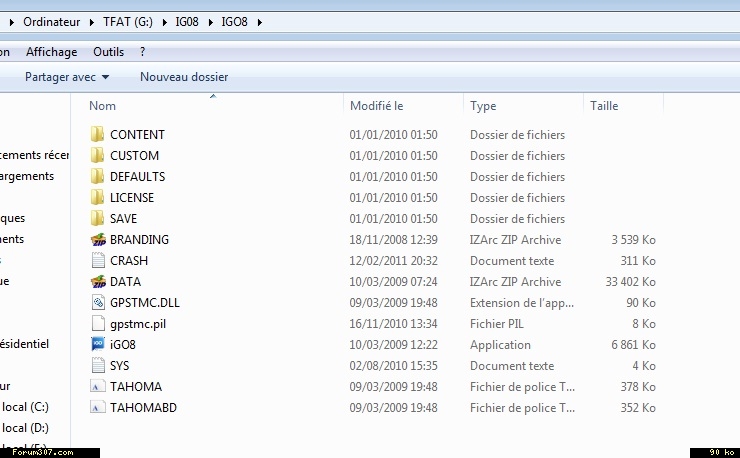Go to Ordinateur in the address bar
This screenshot has width=740, height=458.
tap(51, 22)
